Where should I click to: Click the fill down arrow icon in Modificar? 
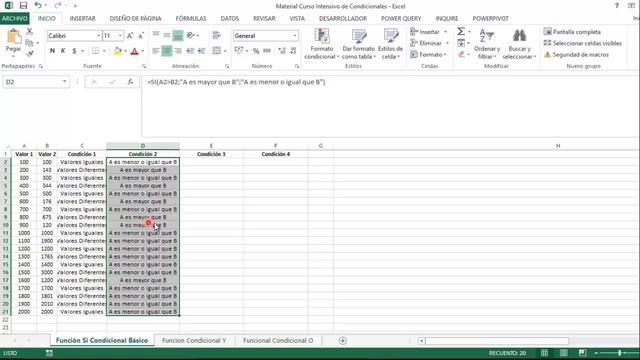461,43
